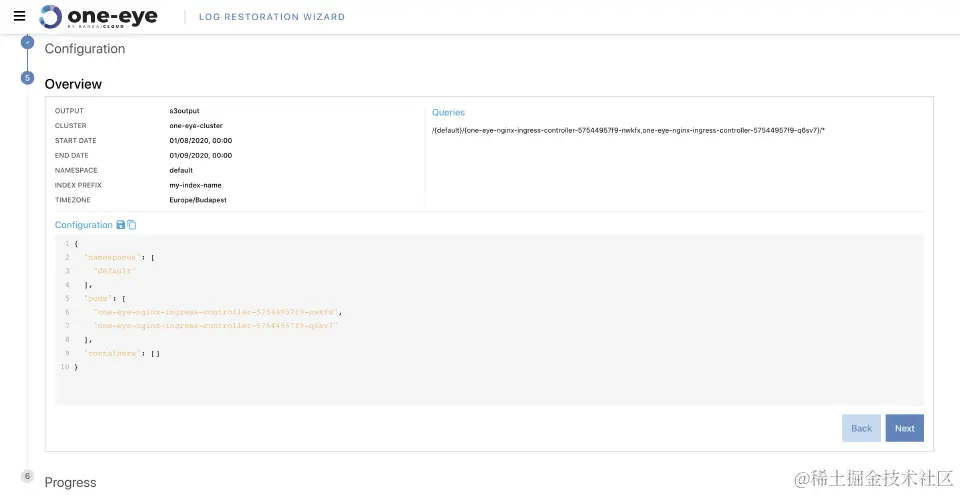Click the end date 01/09/2020, 00:00
Image resolution: width=960 pixels, height=495 pixels.
pyautogui.click(x=201, y=156)
